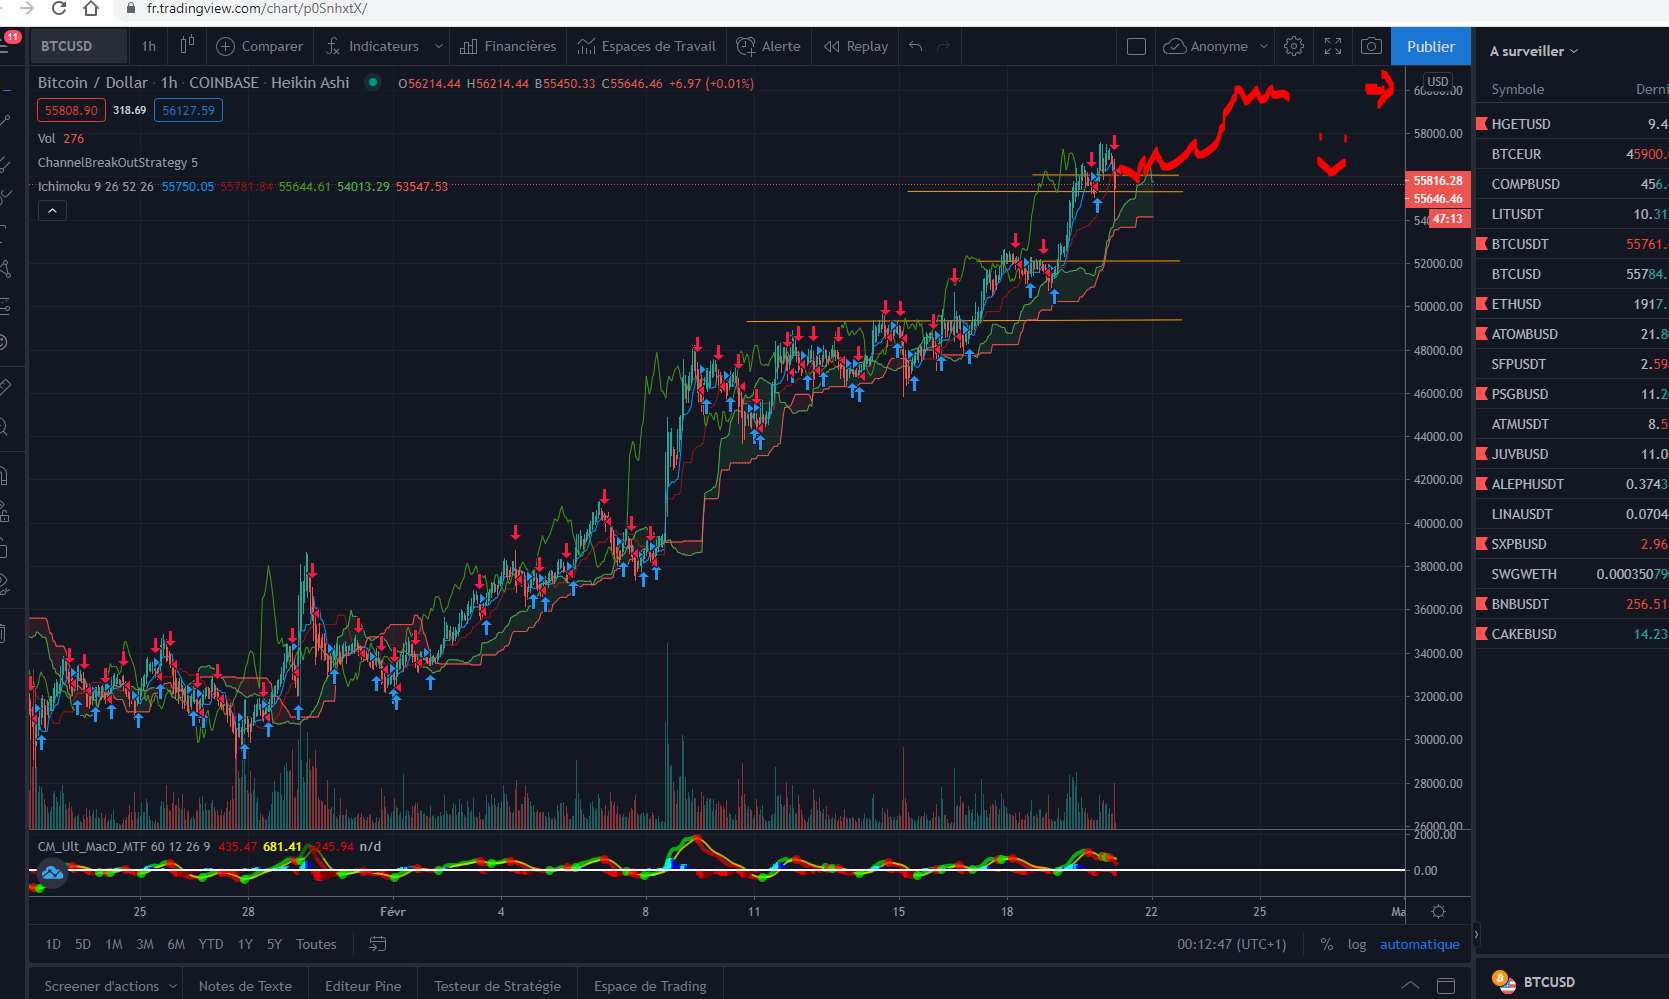The width and height of the screenshot is (1669, 999).
Task: Start bar Replay mode
Action: pos(856,46)
